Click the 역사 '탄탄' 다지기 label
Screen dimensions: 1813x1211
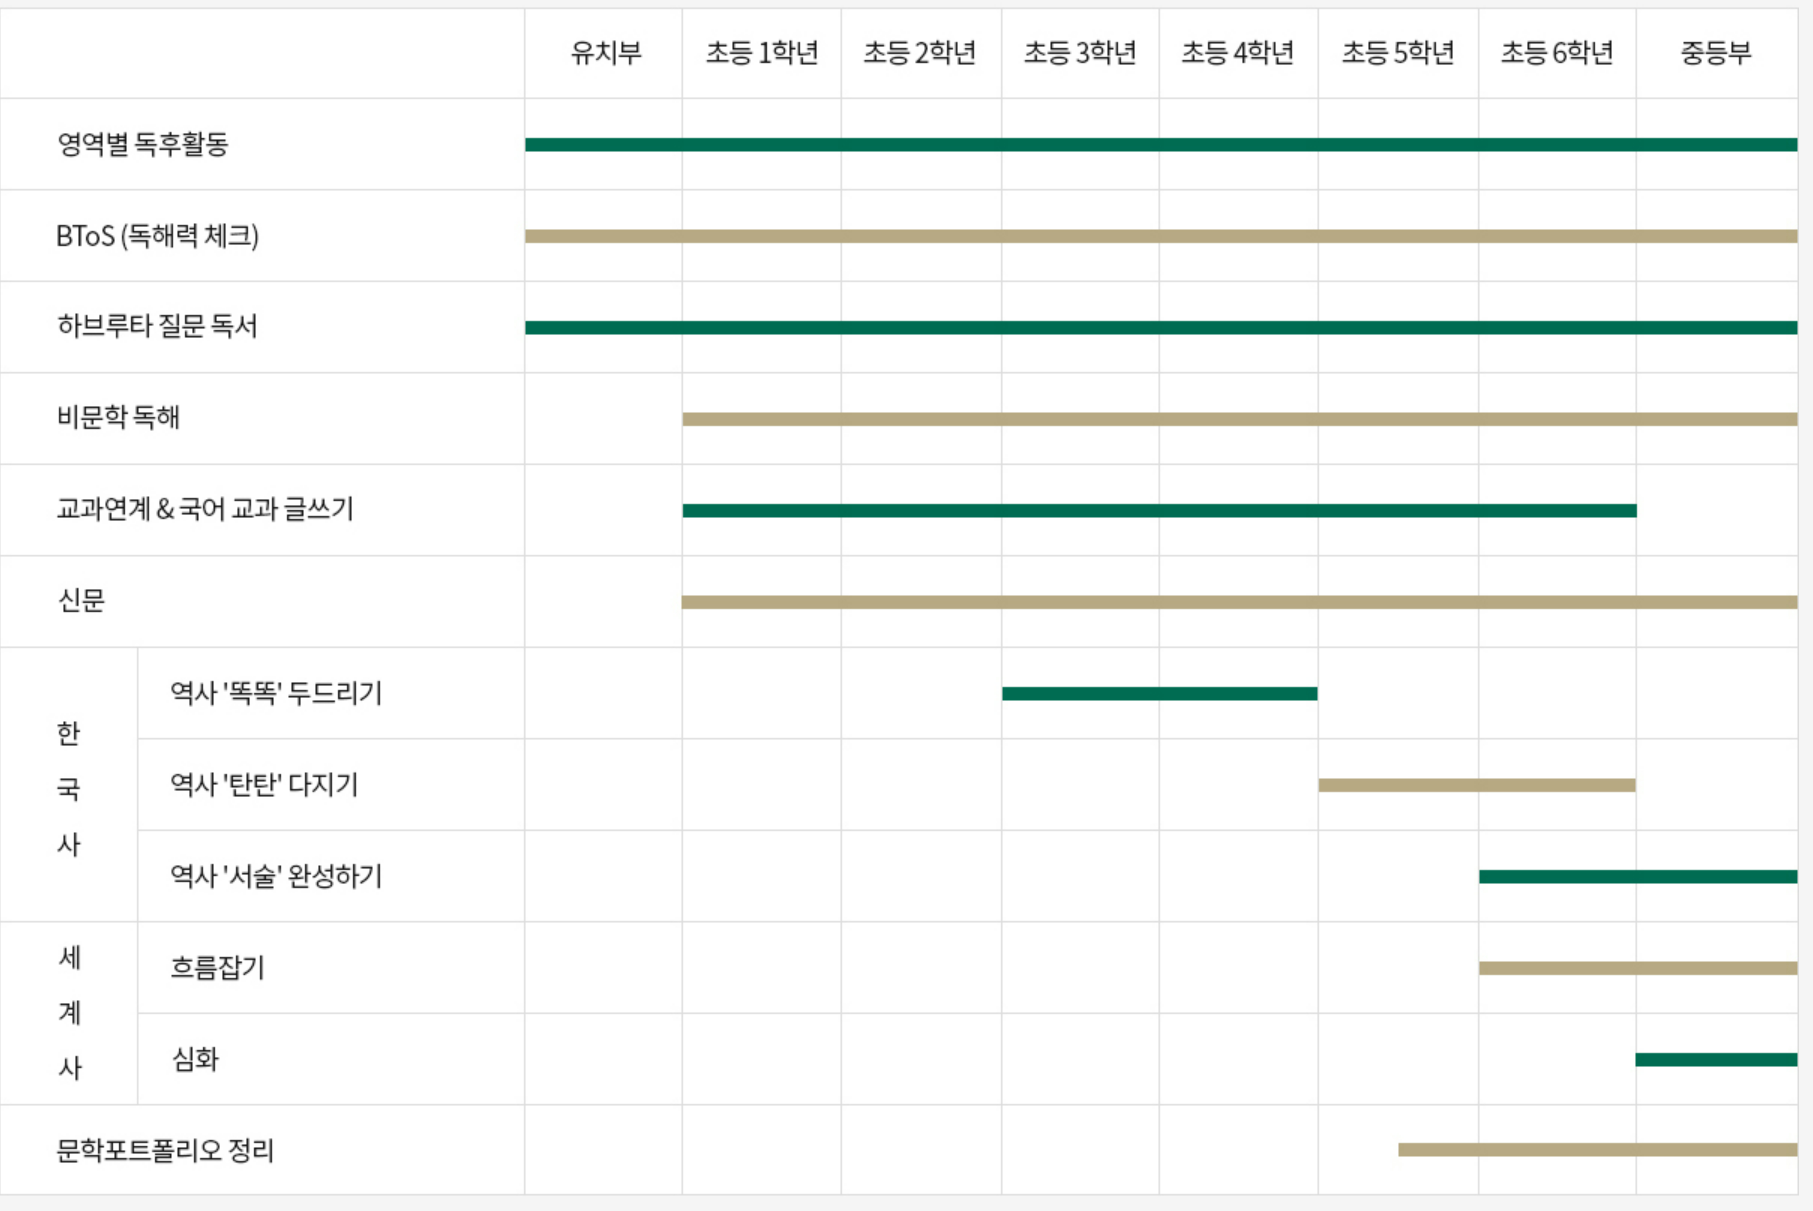[x=264, y=784]
